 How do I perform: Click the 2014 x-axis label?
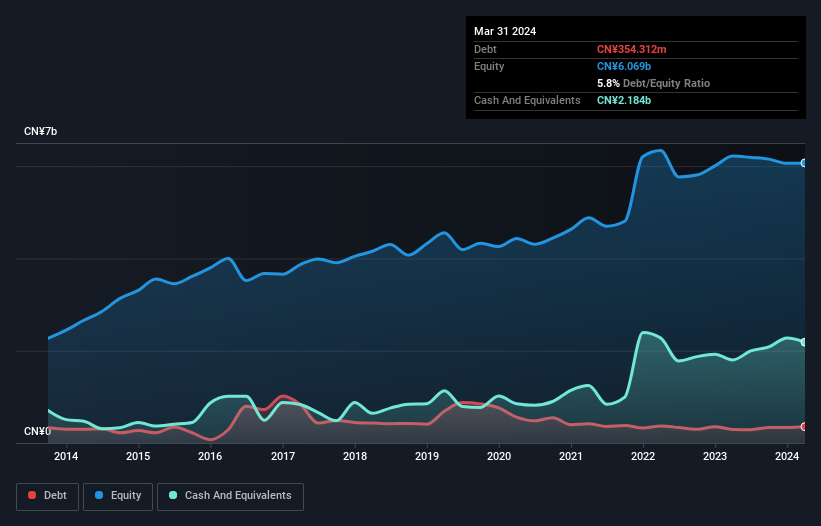(x=66, y=456)
